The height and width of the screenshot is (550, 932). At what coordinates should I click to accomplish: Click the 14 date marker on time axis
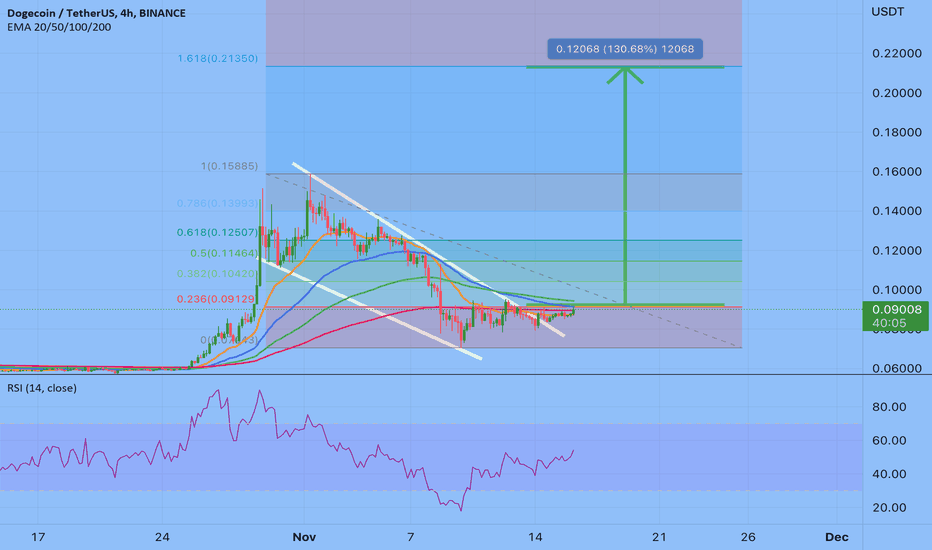[536, 535]
